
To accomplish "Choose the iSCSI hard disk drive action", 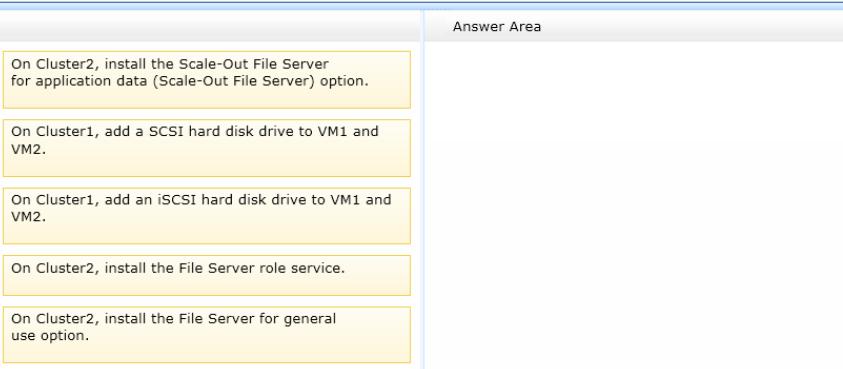I will pyautogui.click(x=206, y=216).
